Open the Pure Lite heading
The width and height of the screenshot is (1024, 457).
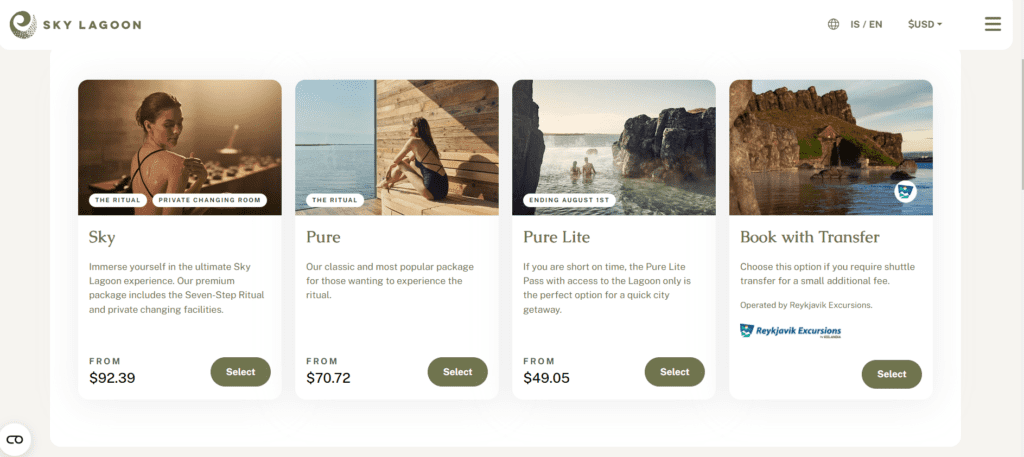tap(556, 237)
